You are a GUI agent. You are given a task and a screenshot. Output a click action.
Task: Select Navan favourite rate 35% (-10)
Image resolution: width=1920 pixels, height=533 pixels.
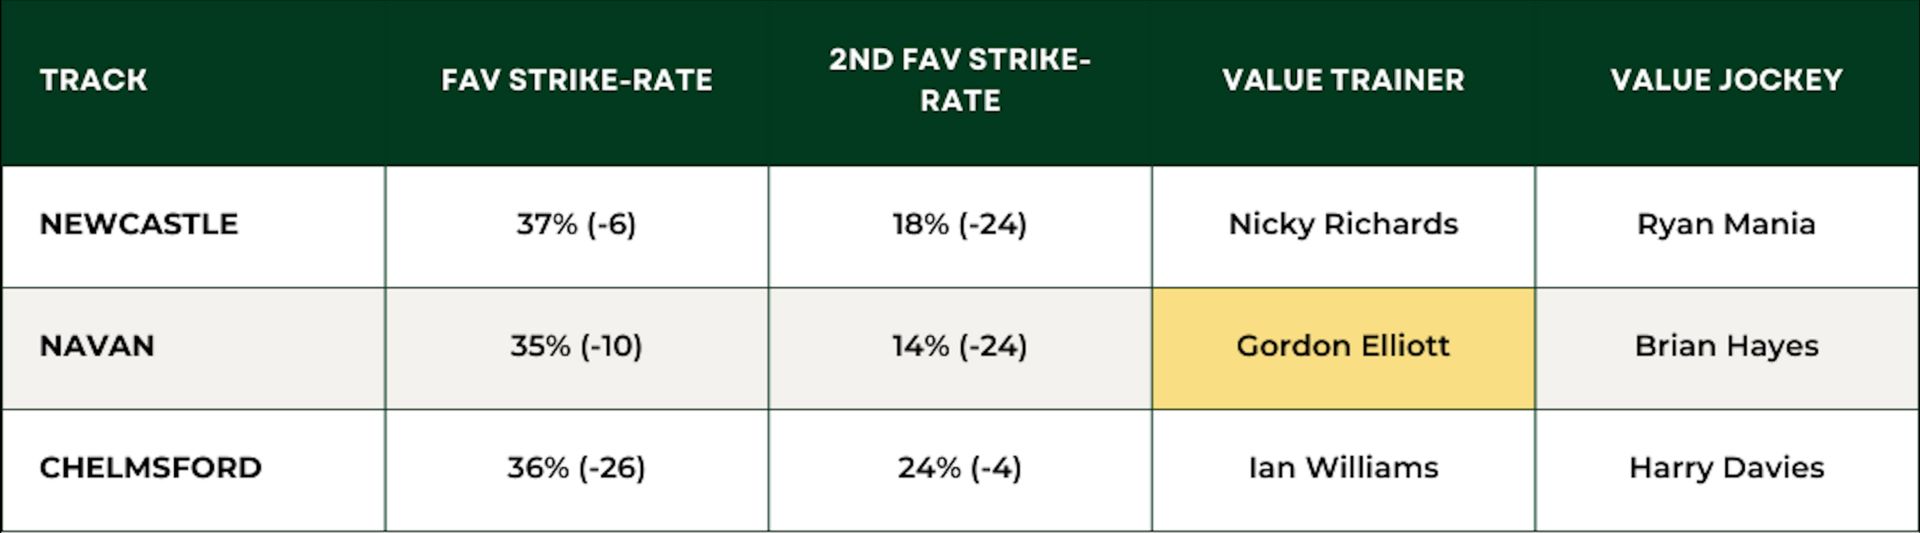(577, 348)
